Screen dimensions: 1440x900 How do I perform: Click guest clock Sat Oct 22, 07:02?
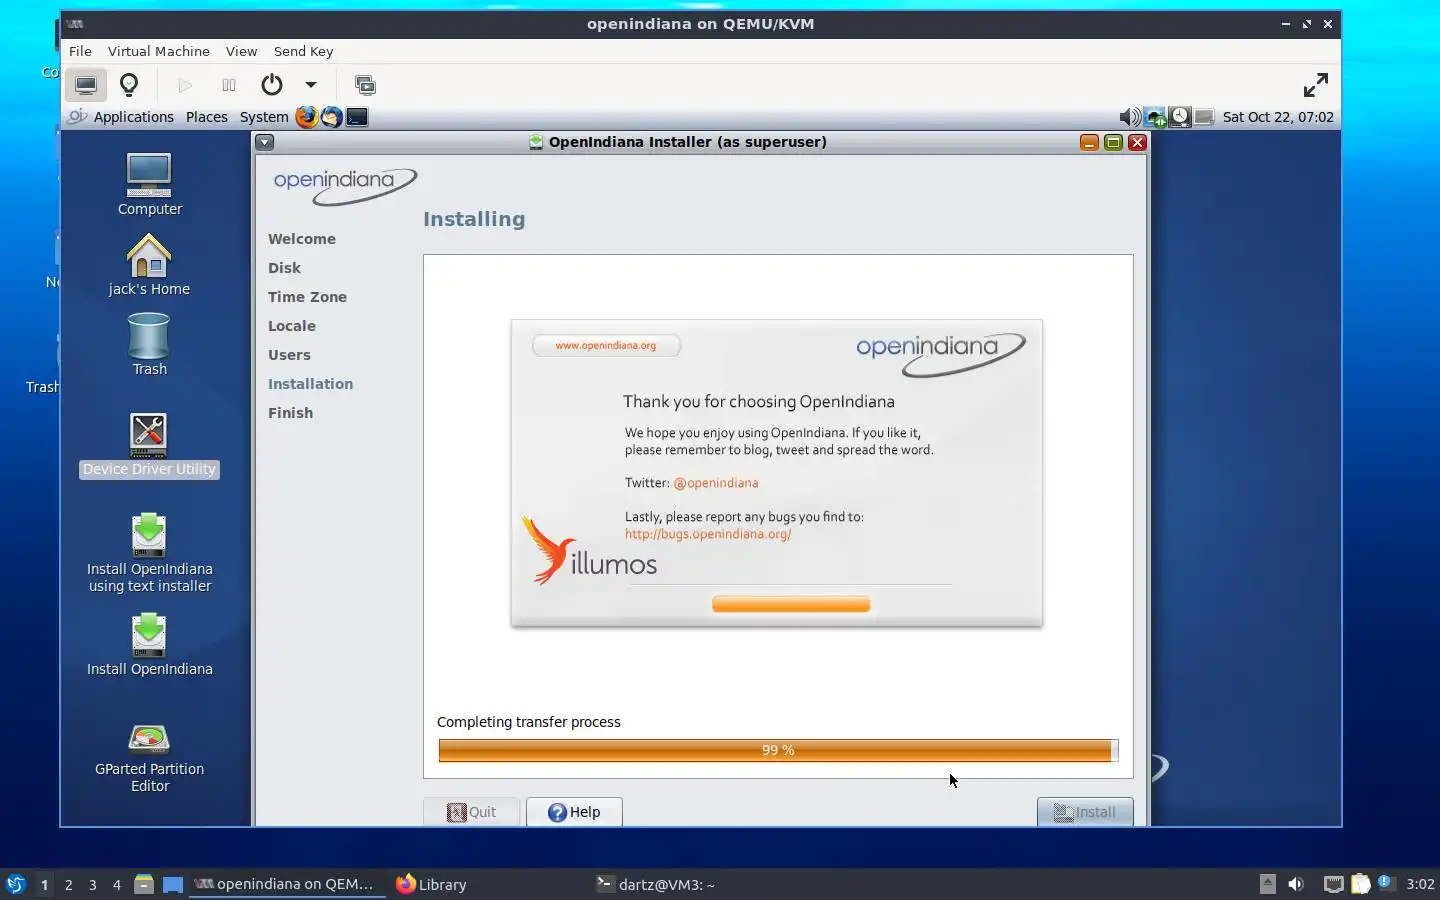pos(1278,117)
